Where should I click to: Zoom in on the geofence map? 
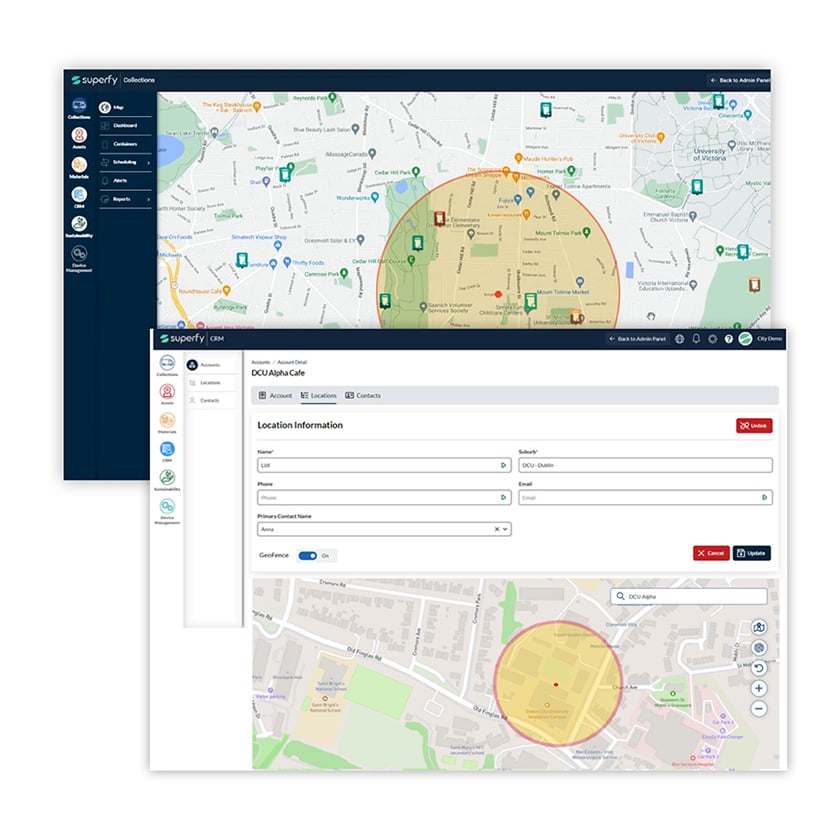click(759, 688)
